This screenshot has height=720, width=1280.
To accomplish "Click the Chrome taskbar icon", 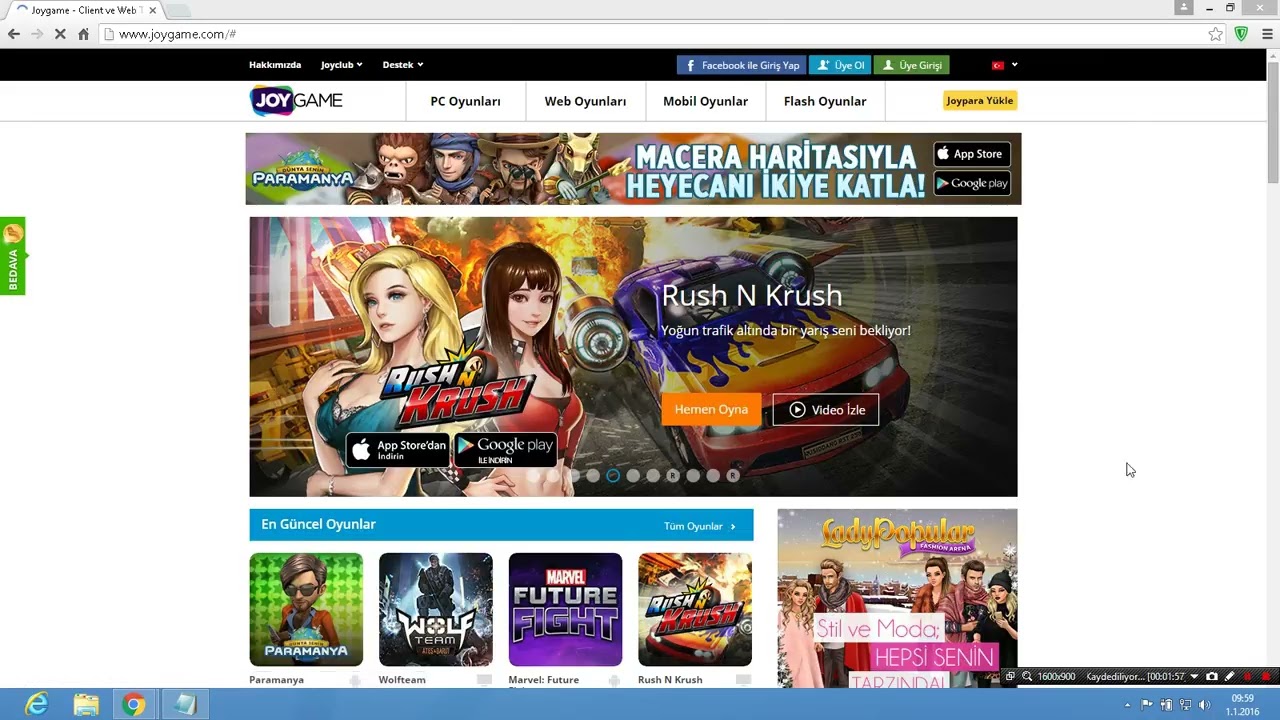I will click(134, 705).
